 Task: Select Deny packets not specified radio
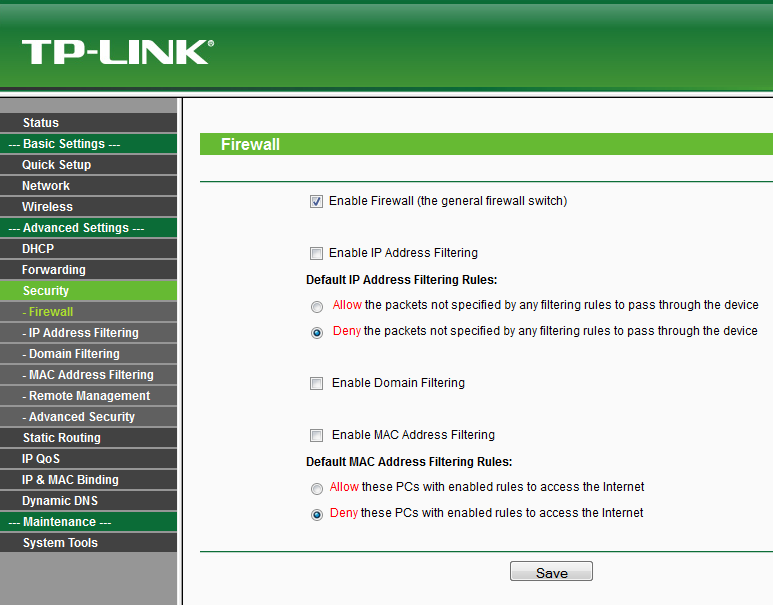317,333
